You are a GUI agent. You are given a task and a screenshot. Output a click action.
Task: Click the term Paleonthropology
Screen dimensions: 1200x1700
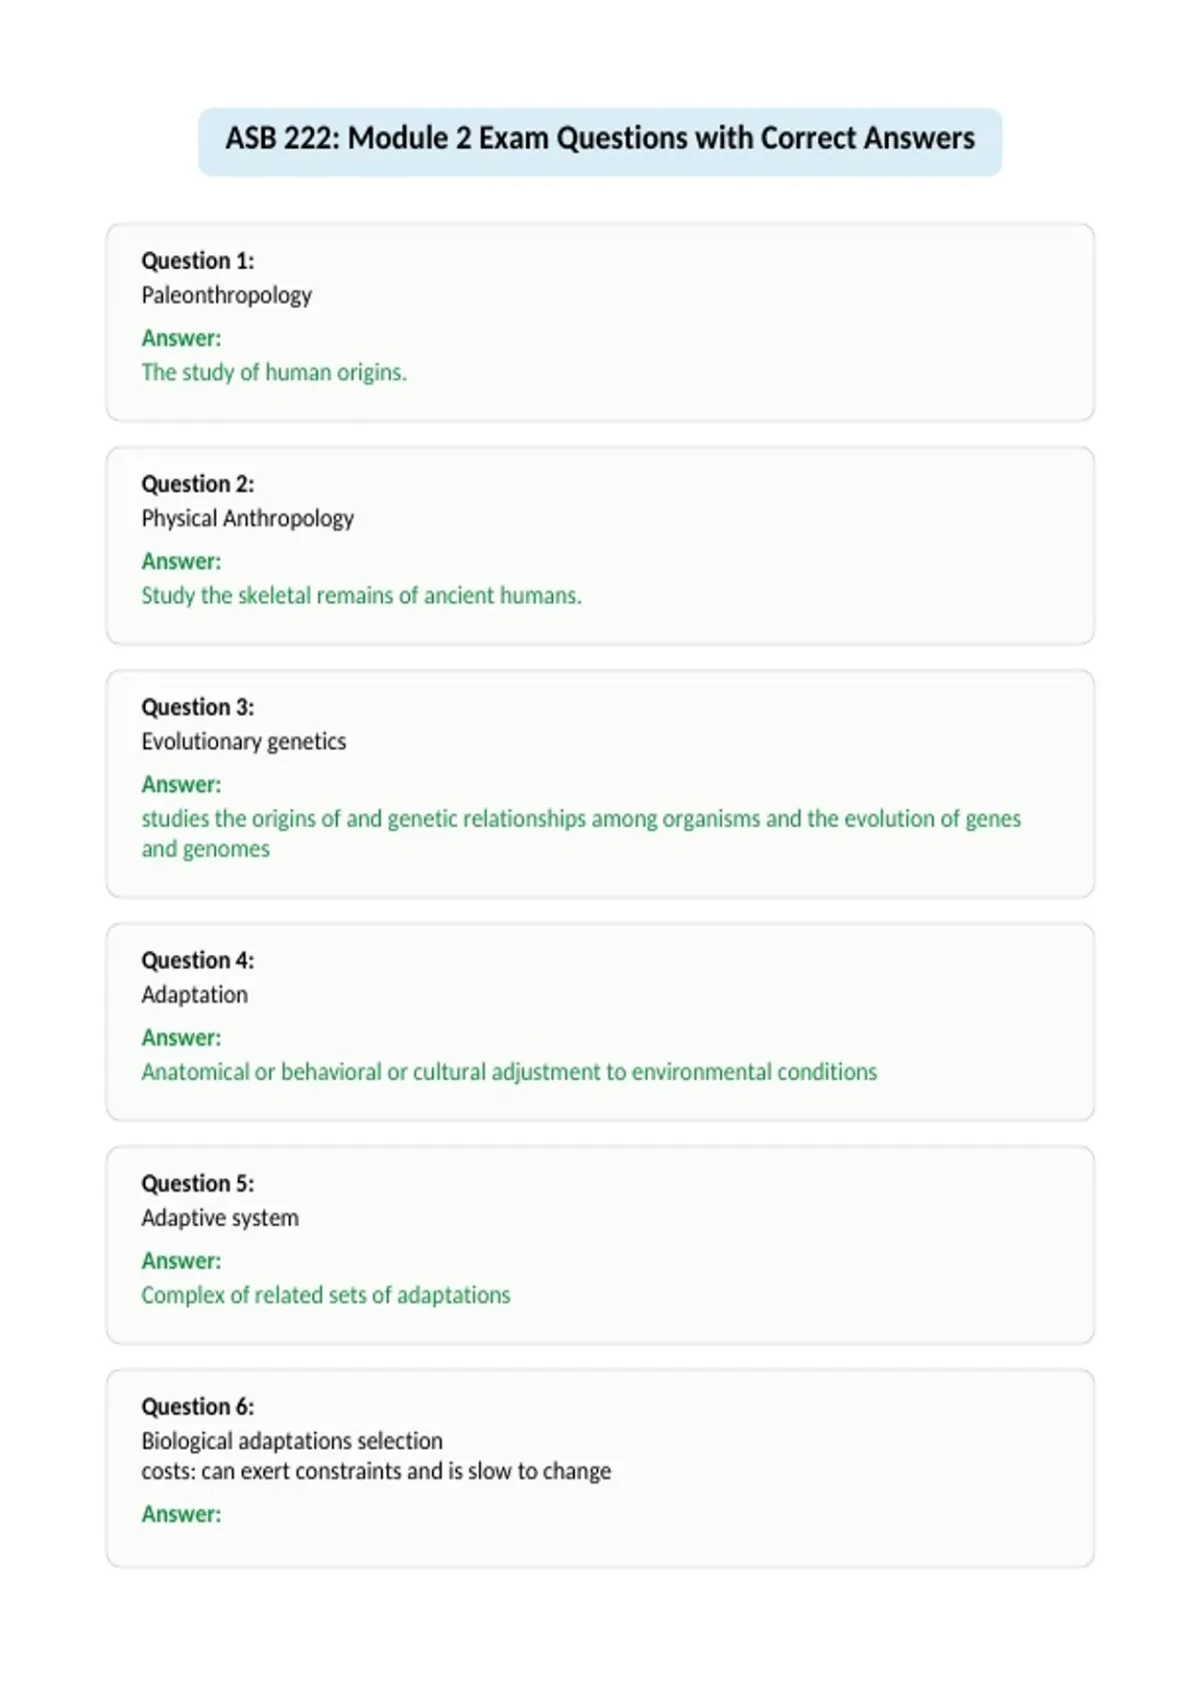(226, 296)
